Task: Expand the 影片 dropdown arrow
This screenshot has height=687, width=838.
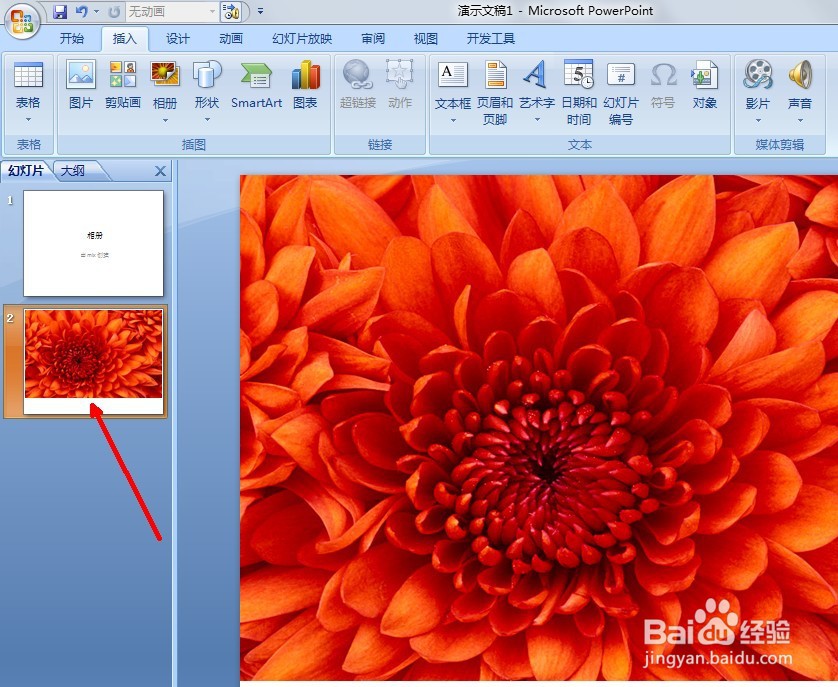Action: point(758,120)
